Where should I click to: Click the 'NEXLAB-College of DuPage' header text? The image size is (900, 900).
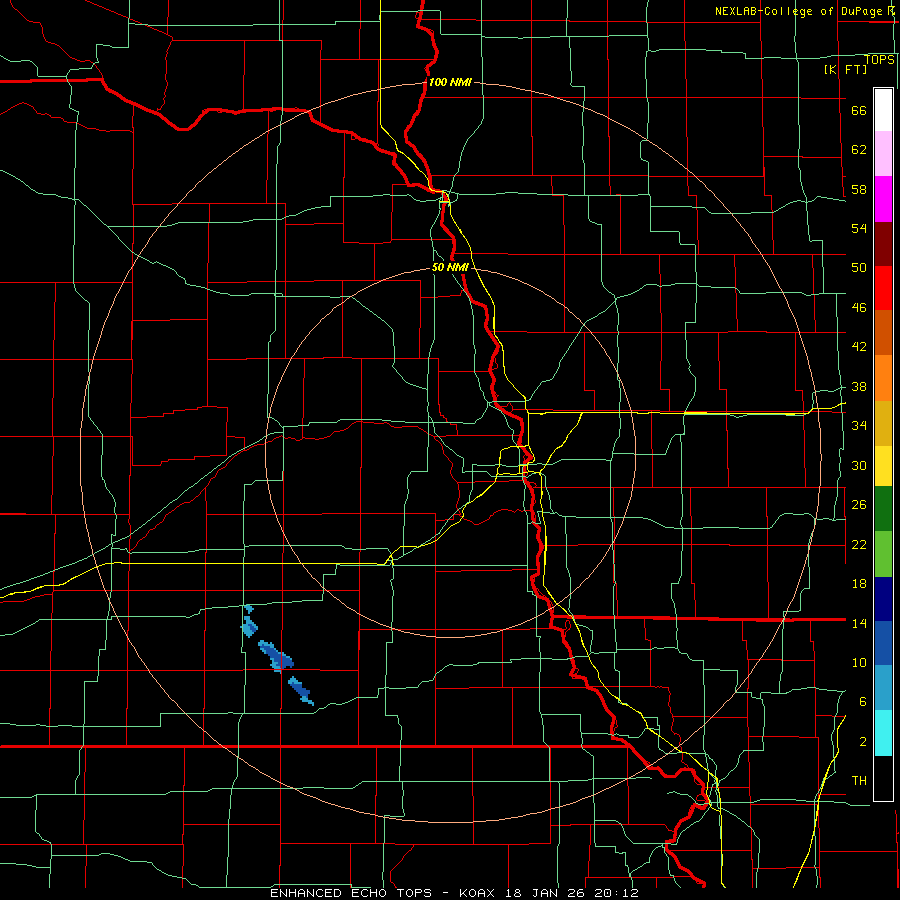click(x=798, y=11)
